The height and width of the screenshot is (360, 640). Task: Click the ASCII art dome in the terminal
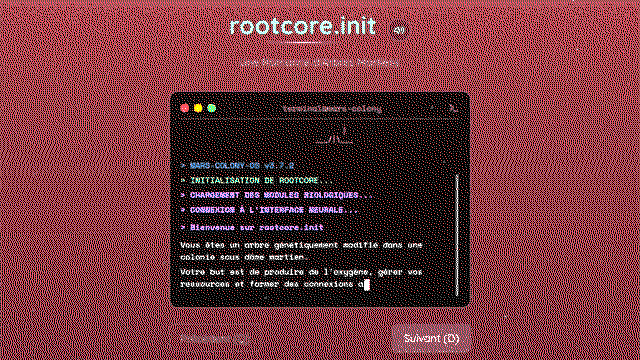[335, 136]
